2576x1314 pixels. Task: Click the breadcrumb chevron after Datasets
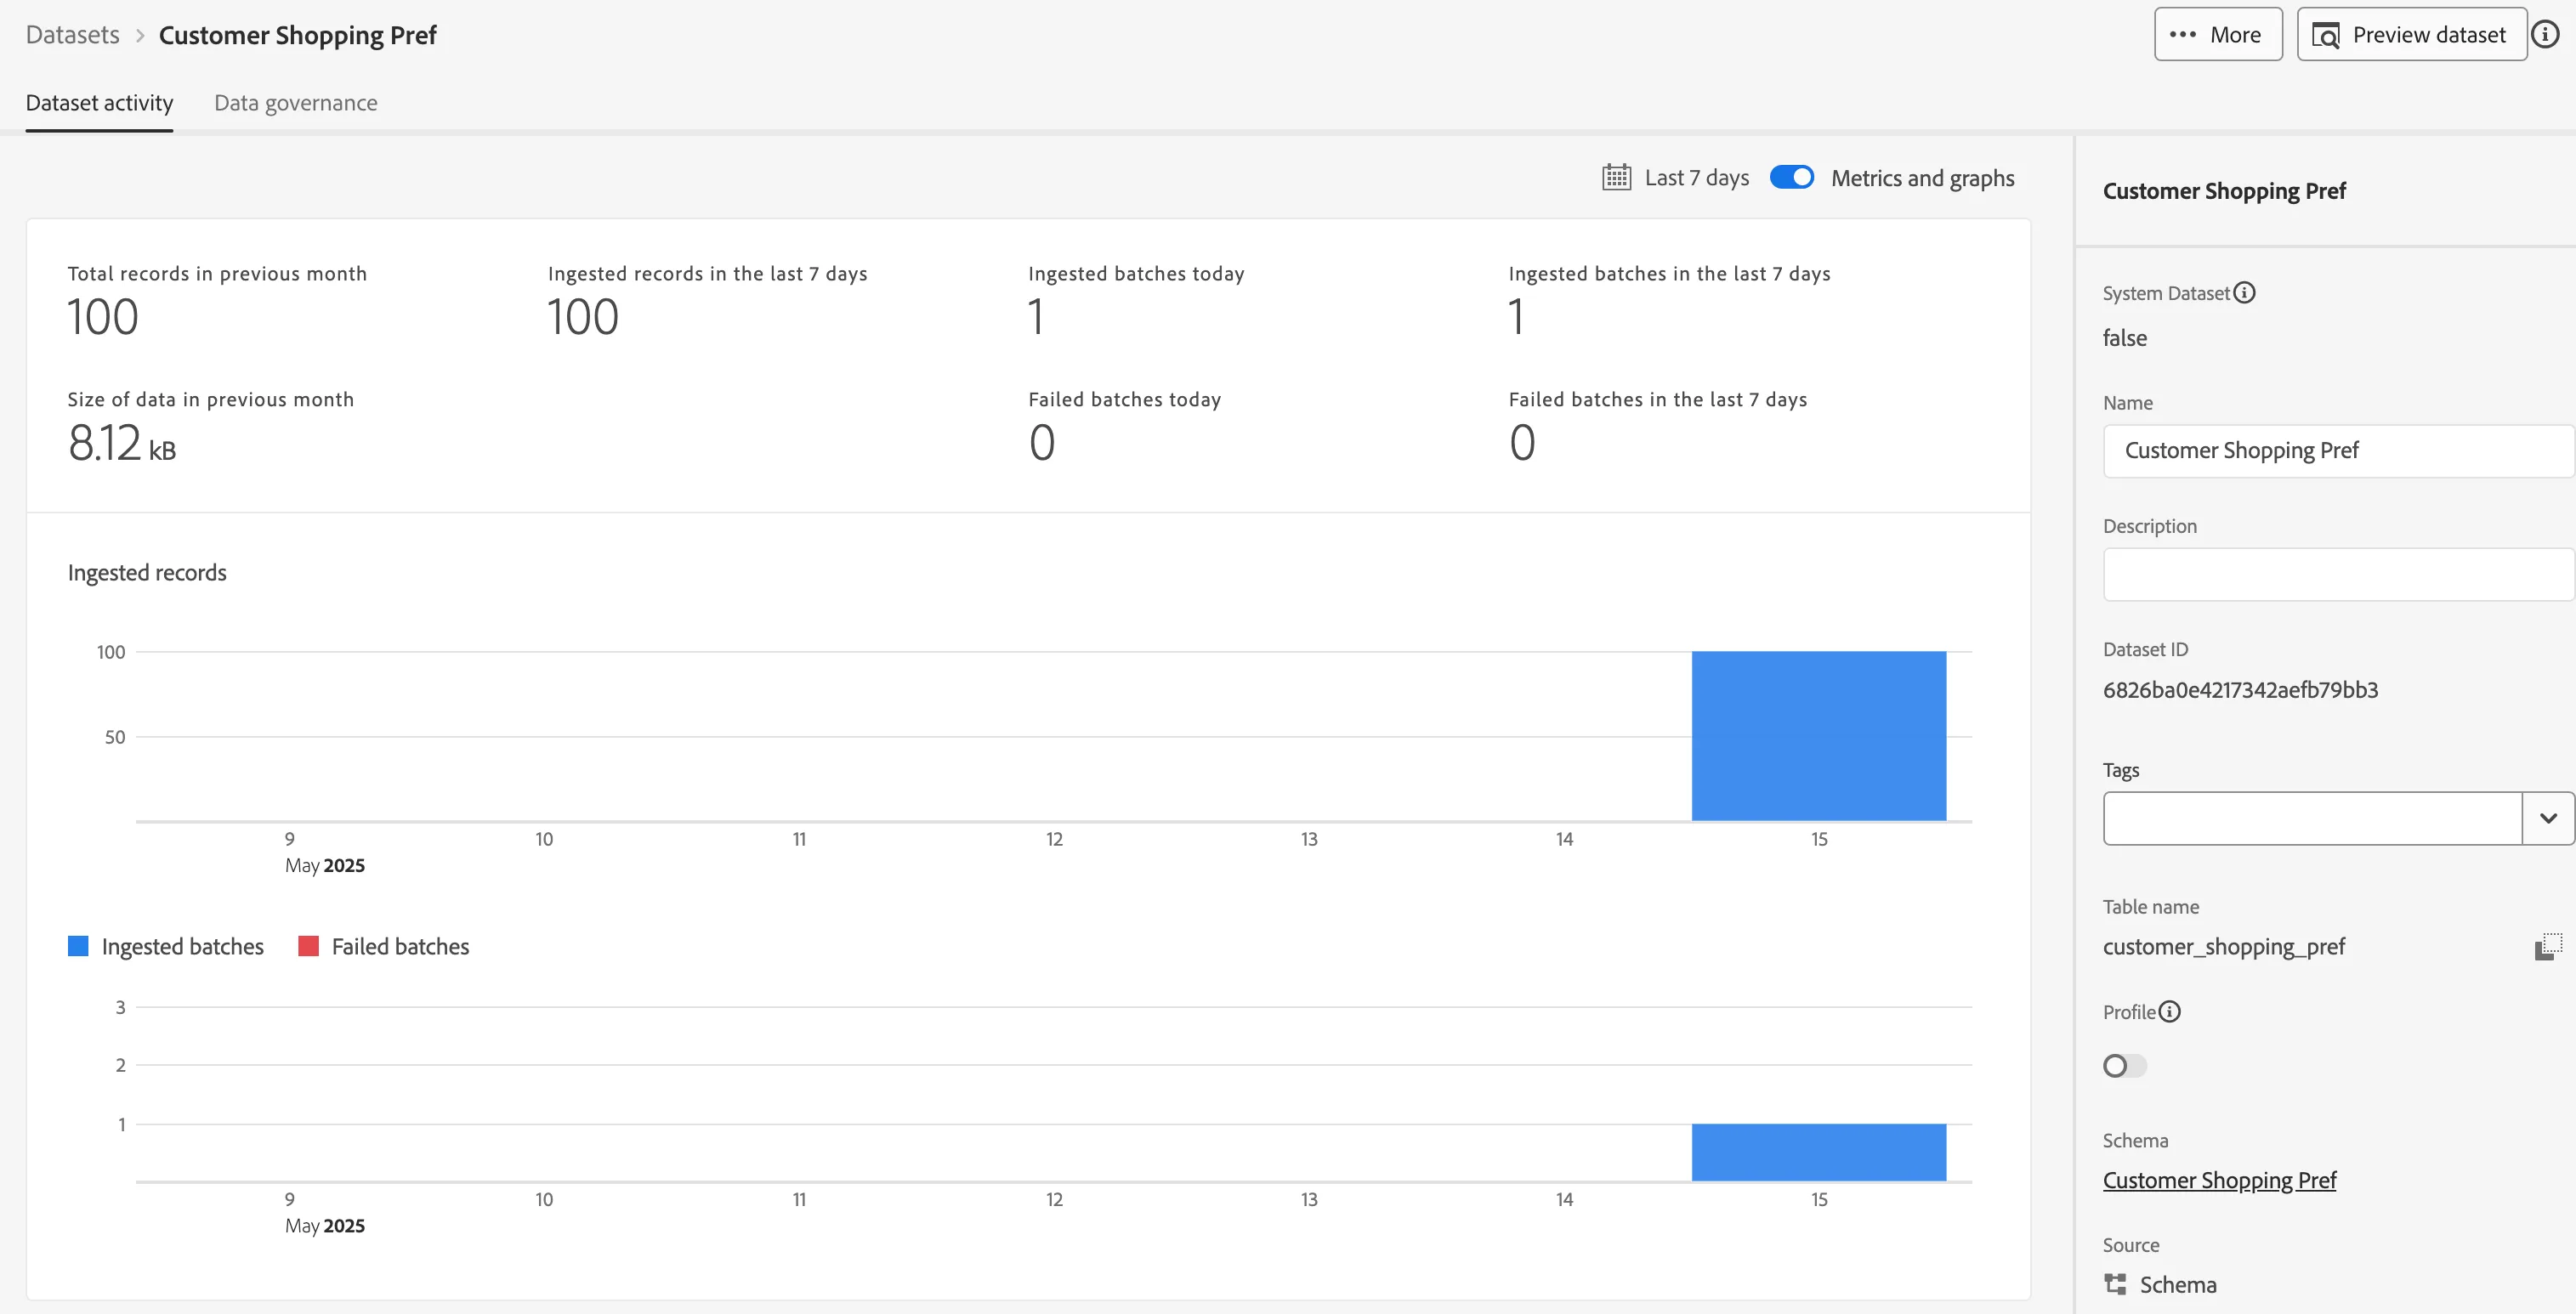(x=140, y=35)
